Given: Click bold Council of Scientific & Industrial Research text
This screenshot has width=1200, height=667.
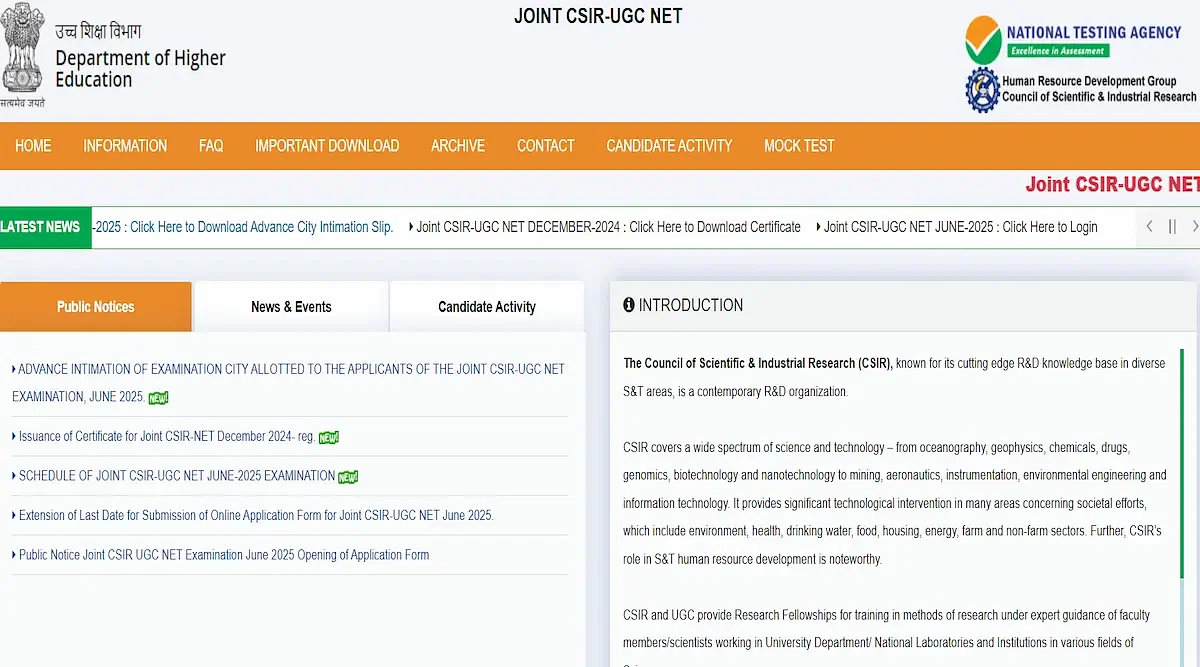Looking at the screenshot, I should tap(758, 363).
